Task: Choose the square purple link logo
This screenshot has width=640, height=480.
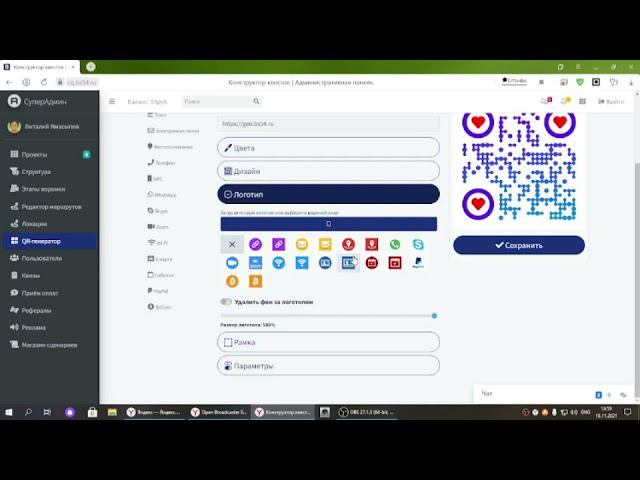Action: (x=279, y=244)
